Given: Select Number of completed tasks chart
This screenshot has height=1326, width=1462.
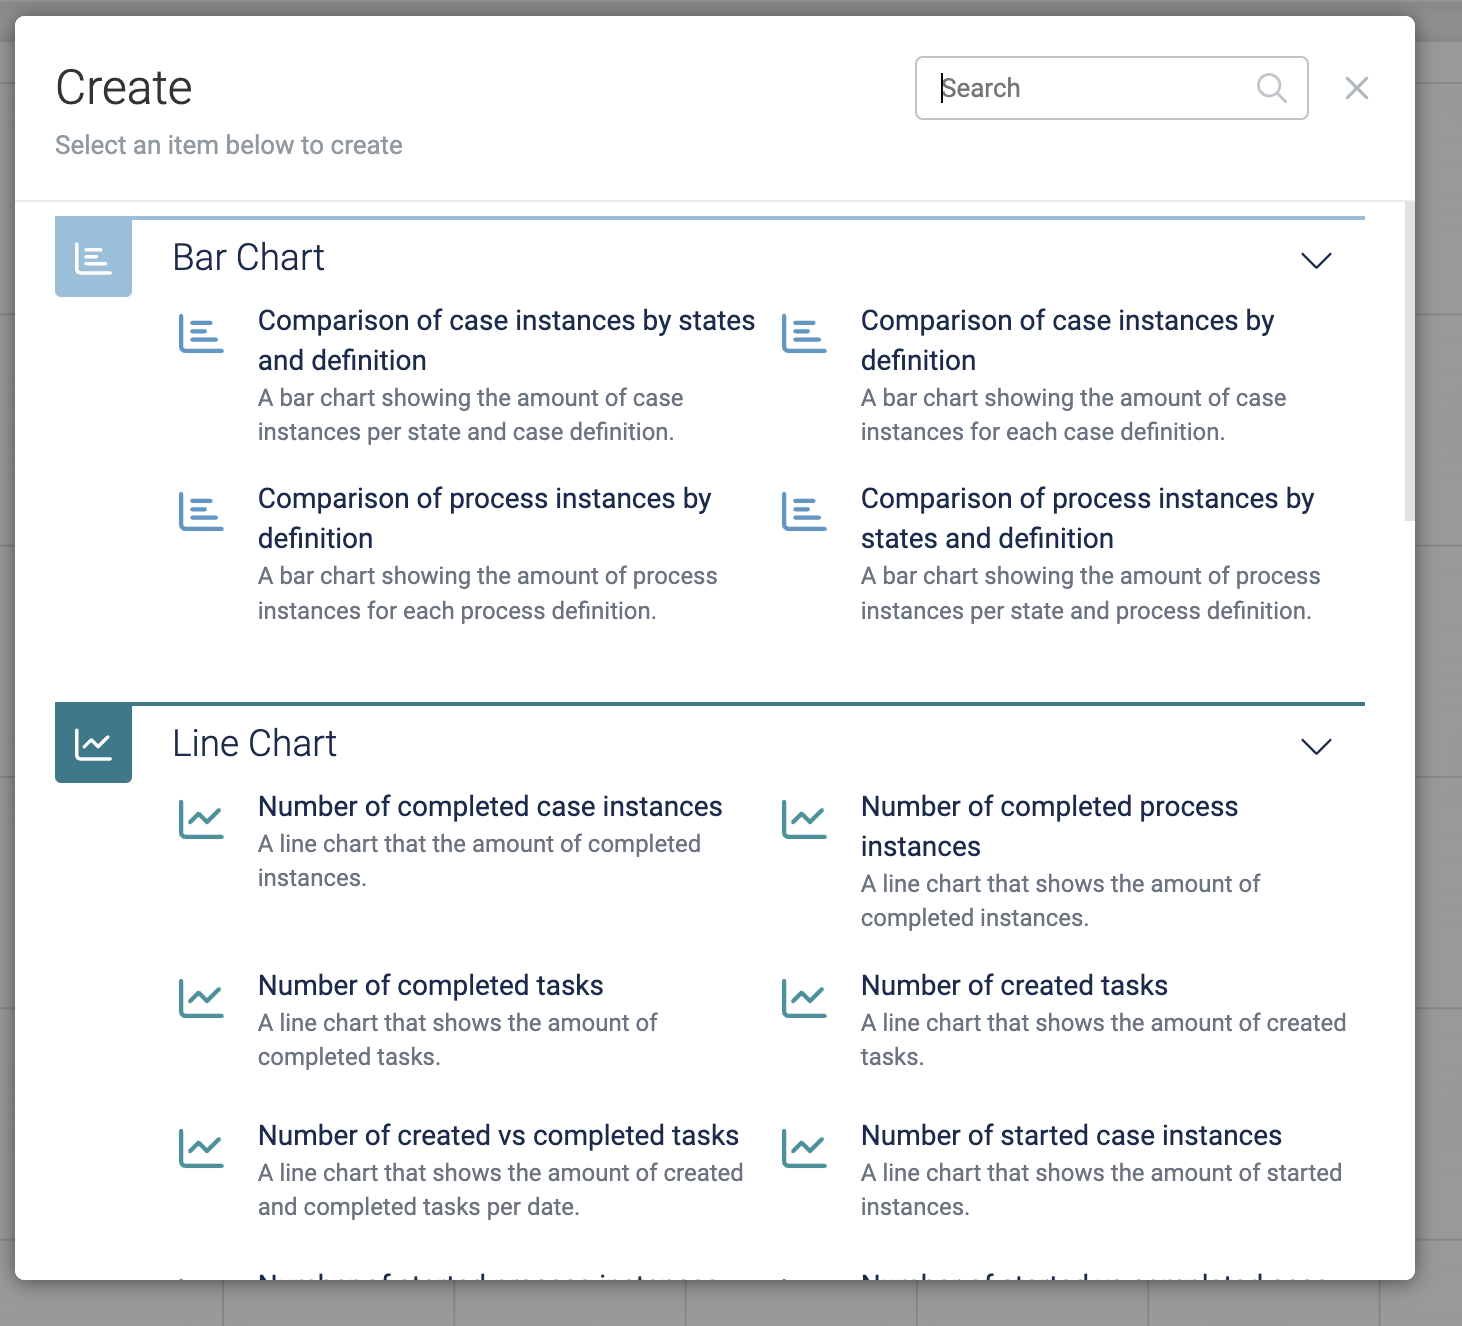Looking at the screenshot, I should point(430,985).
